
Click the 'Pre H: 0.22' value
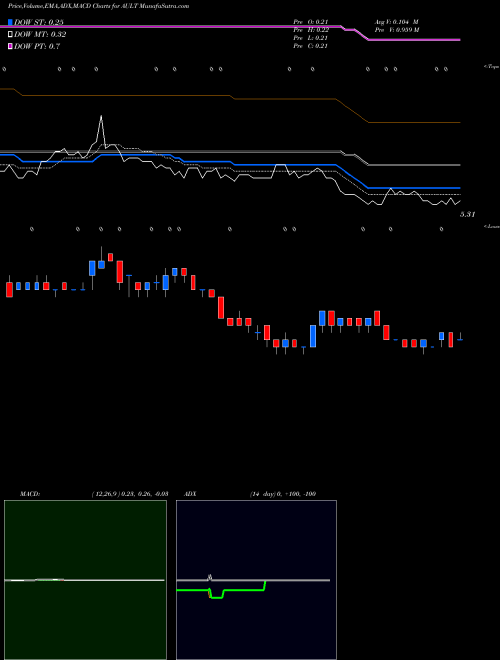click(311, 30)
